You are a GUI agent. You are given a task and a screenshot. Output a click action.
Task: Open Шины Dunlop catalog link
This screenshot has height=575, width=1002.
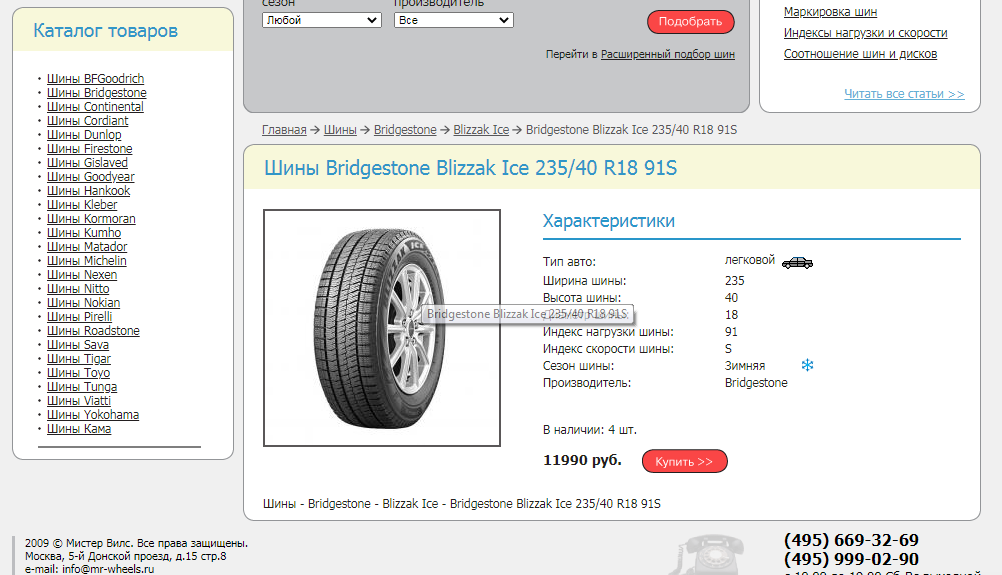pos(84,135)
